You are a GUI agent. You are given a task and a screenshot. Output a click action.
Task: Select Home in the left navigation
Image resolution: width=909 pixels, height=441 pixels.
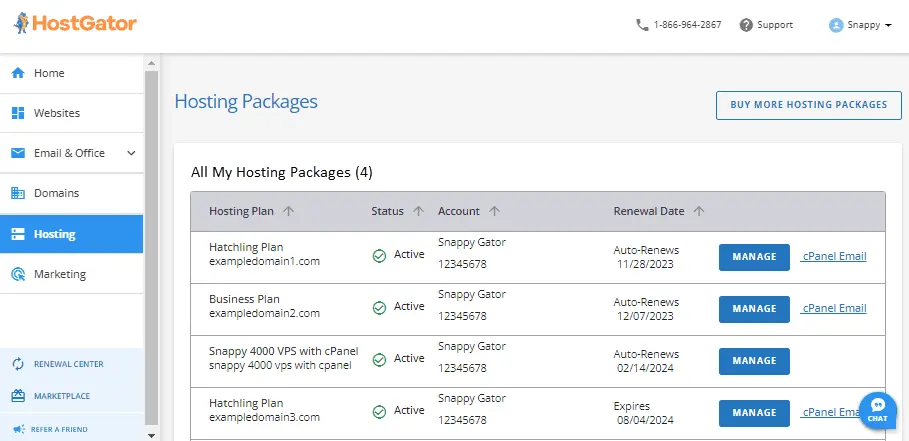coord(49,73)
